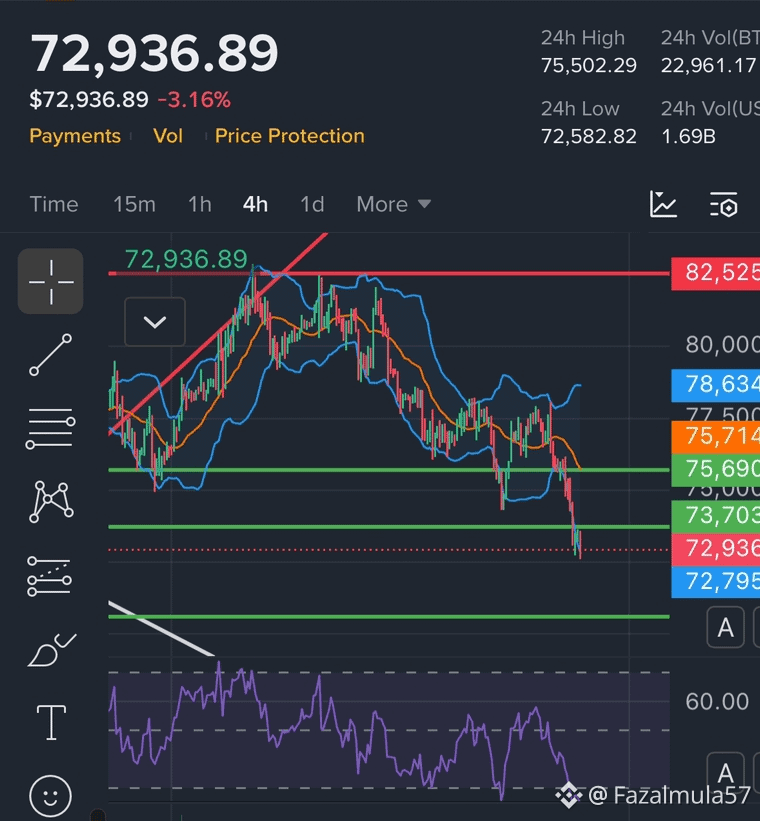Click the 24h High value 75,502.29

point(589,65)
